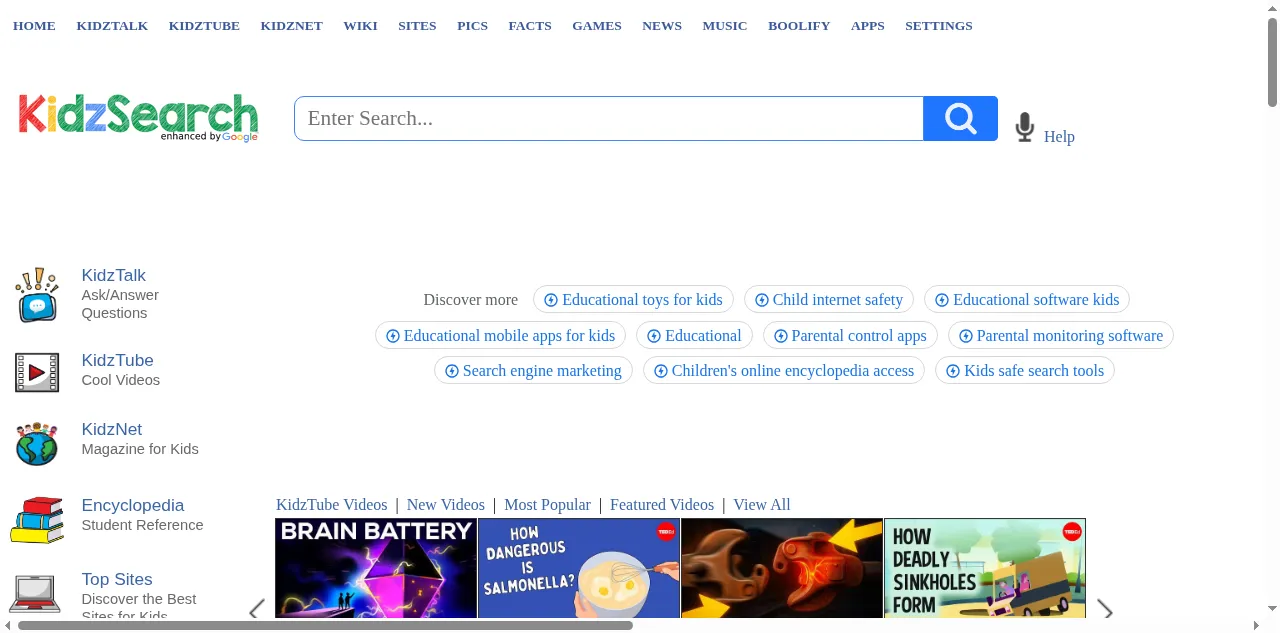Select the plain Educational chip
This screenshot has height=633, width=1280.
coord(694,336)
